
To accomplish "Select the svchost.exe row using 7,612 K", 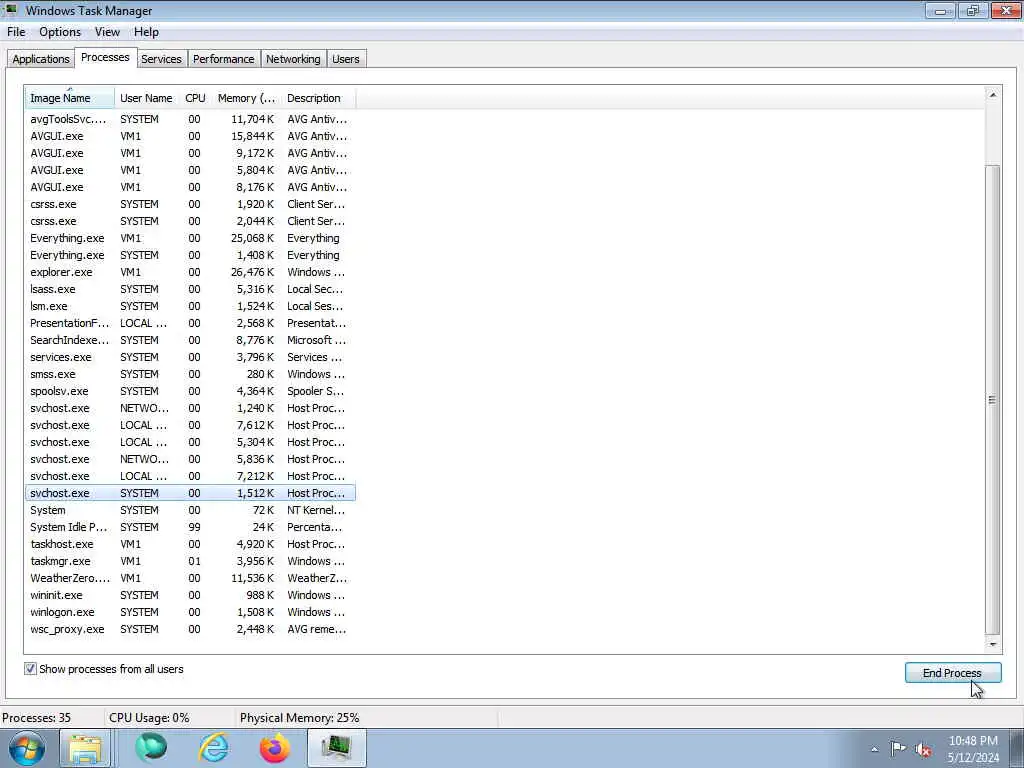I will point(190,424).
